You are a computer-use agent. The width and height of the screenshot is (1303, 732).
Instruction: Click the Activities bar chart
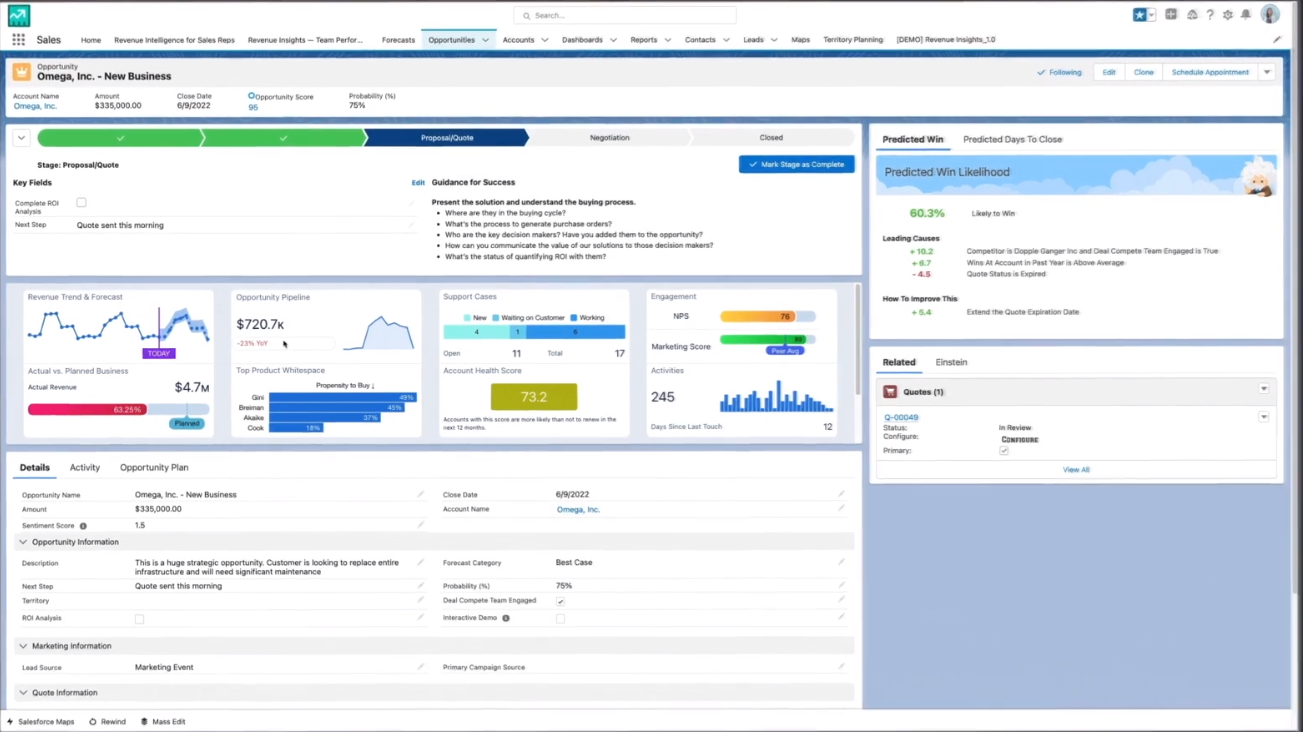click(x=777, y=398)
